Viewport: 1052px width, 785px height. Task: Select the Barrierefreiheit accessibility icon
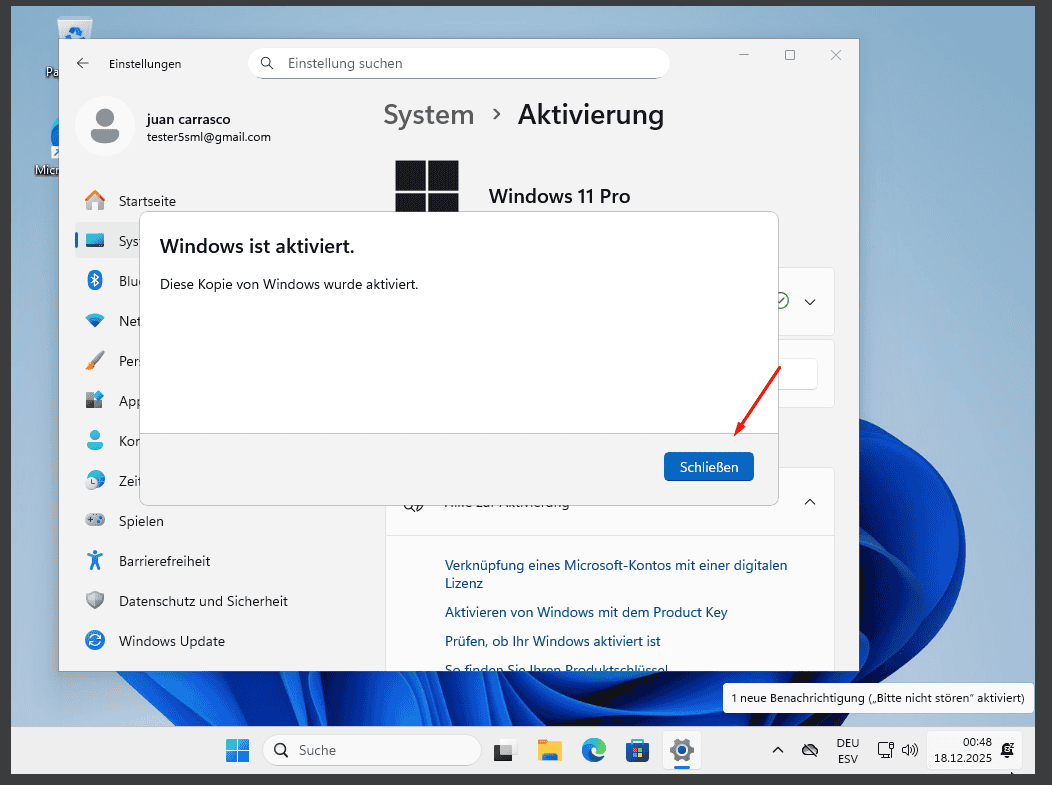coord(95,561)
